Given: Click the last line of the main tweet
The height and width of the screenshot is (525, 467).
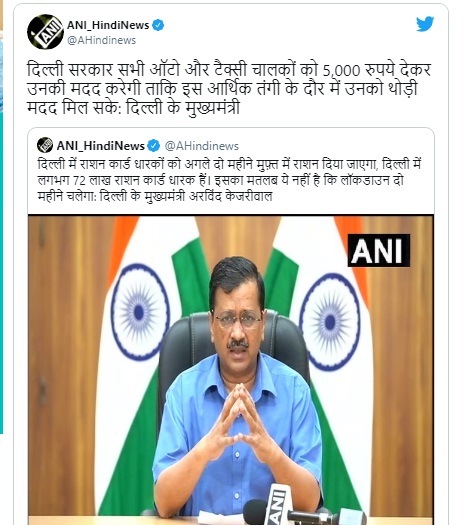Looking at the screenshot, I should coord(133,108).
